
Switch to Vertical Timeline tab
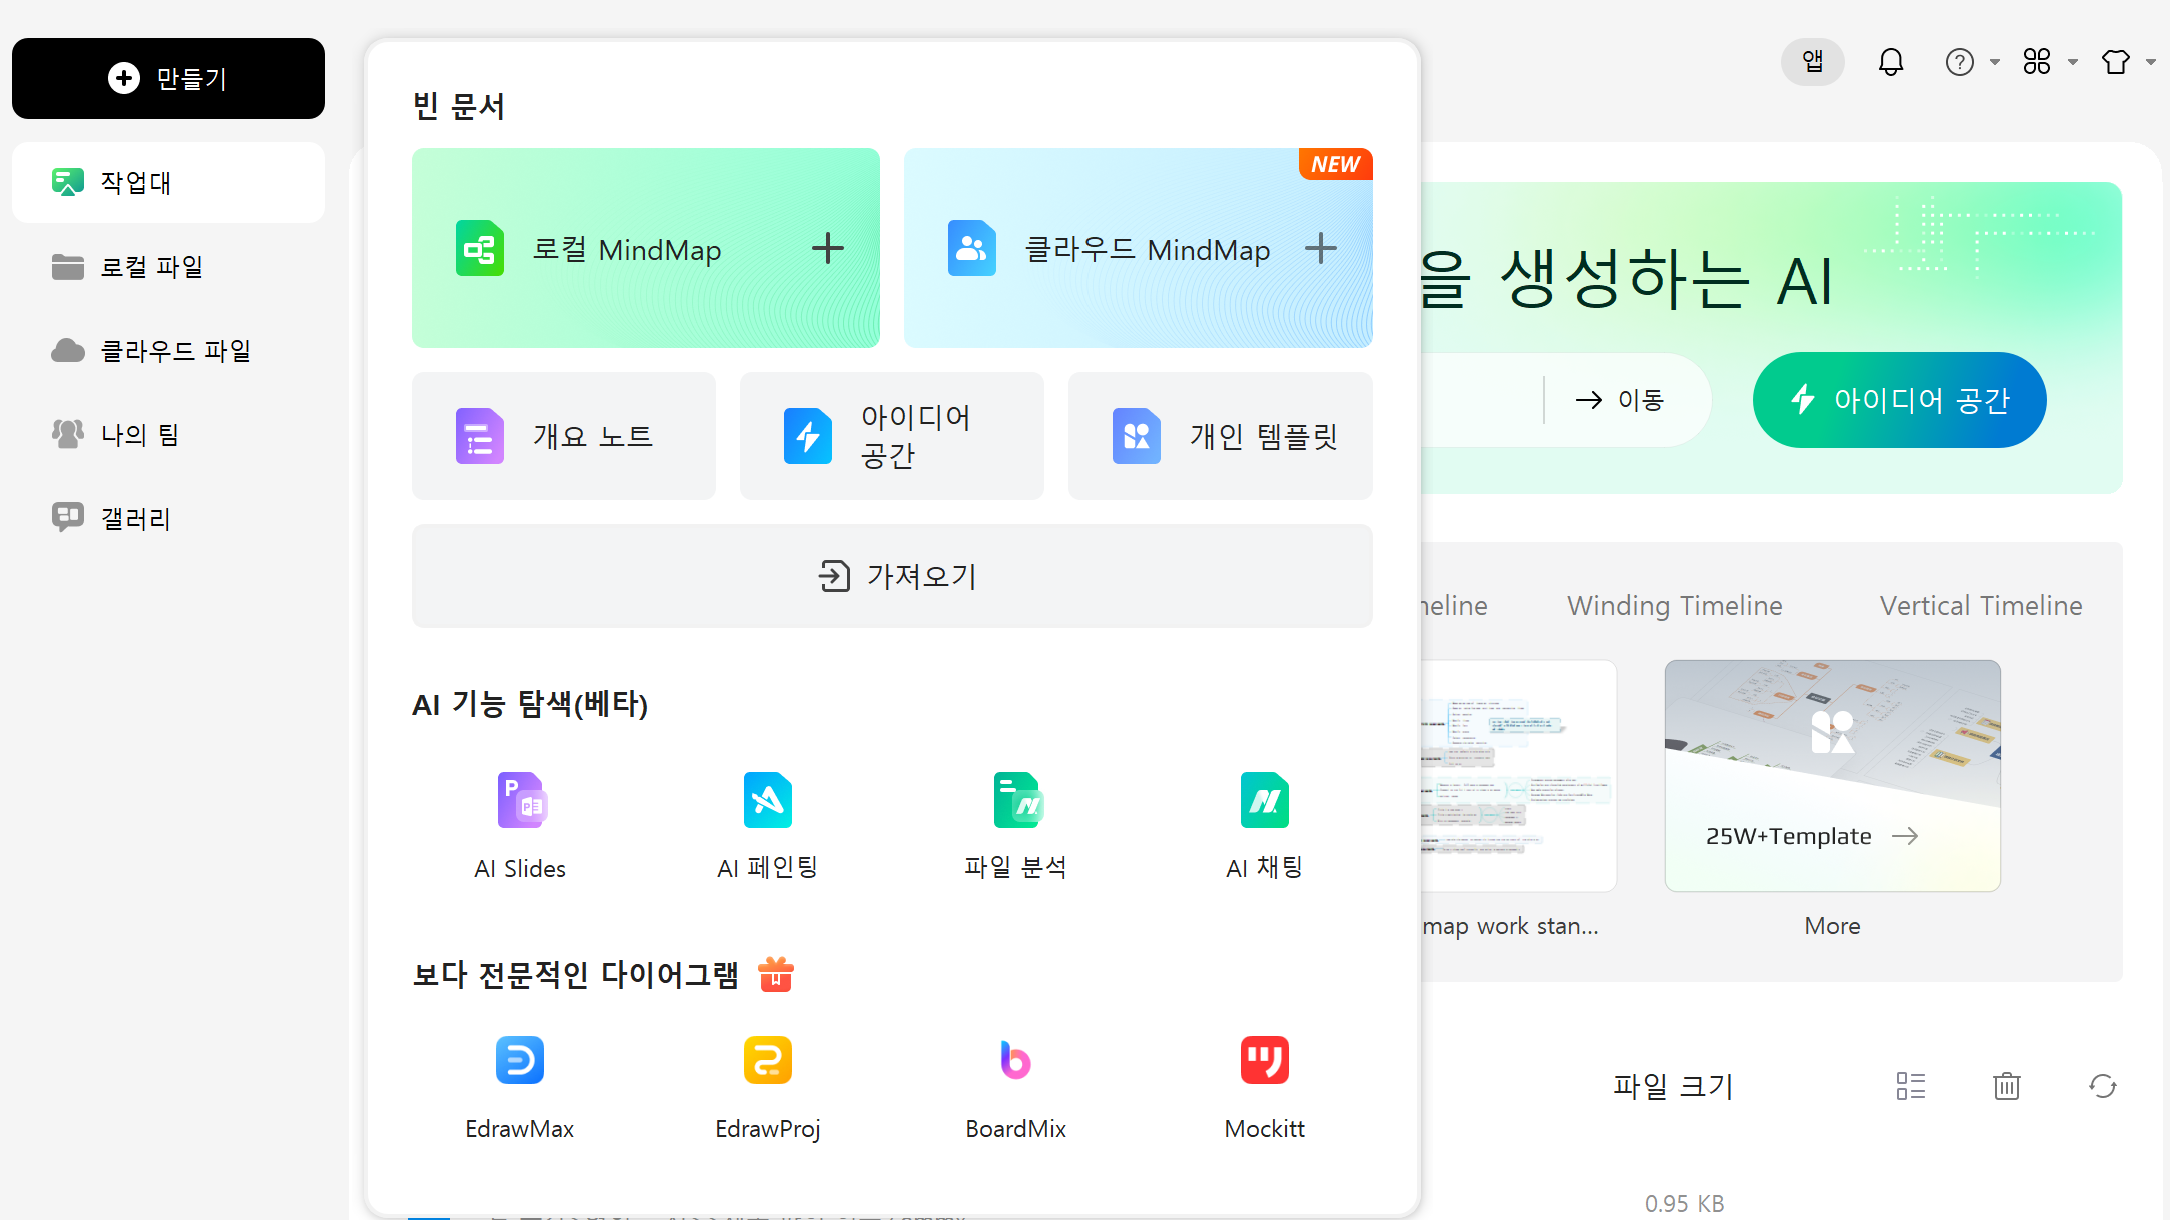1981,606
